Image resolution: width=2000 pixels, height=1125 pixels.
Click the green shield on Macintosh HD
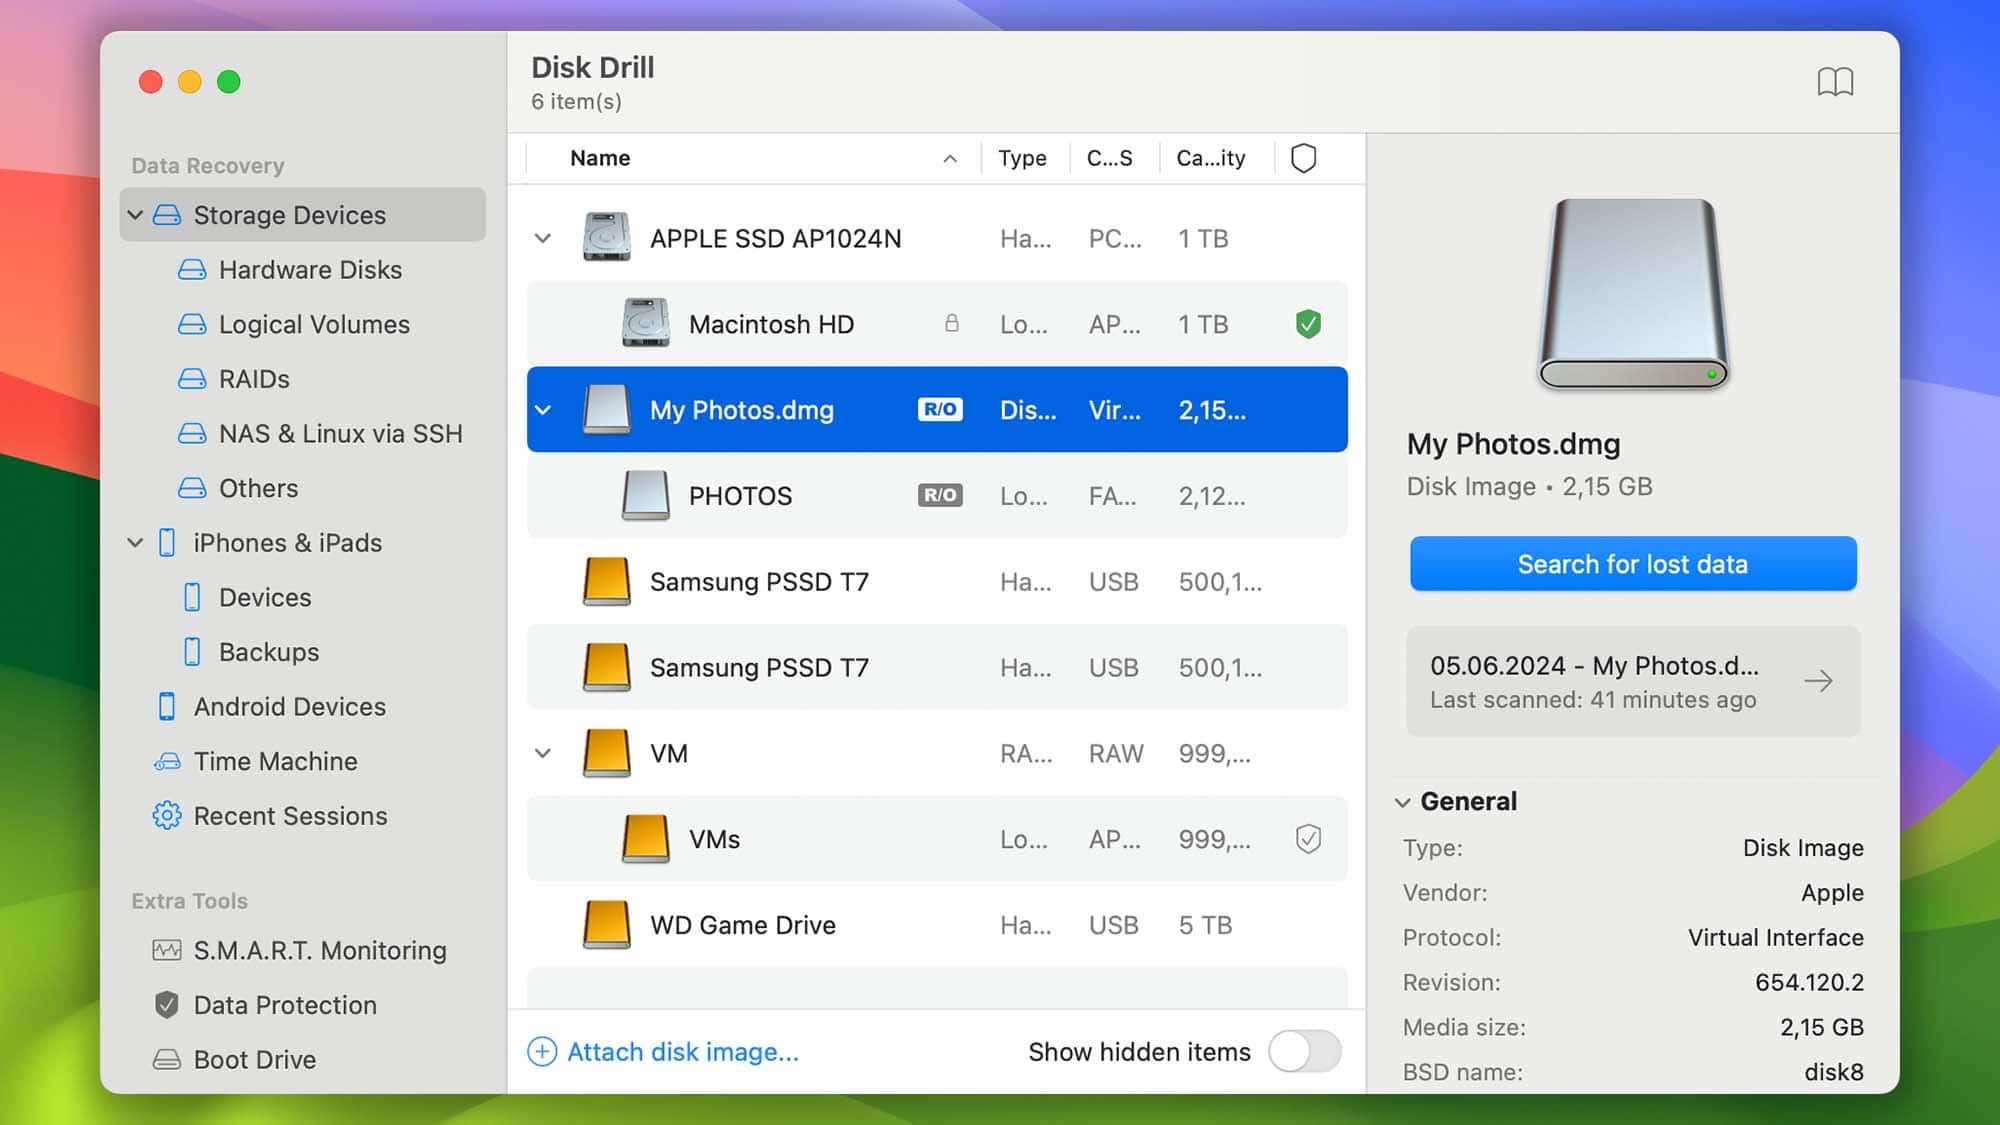tap(1308, 324)
